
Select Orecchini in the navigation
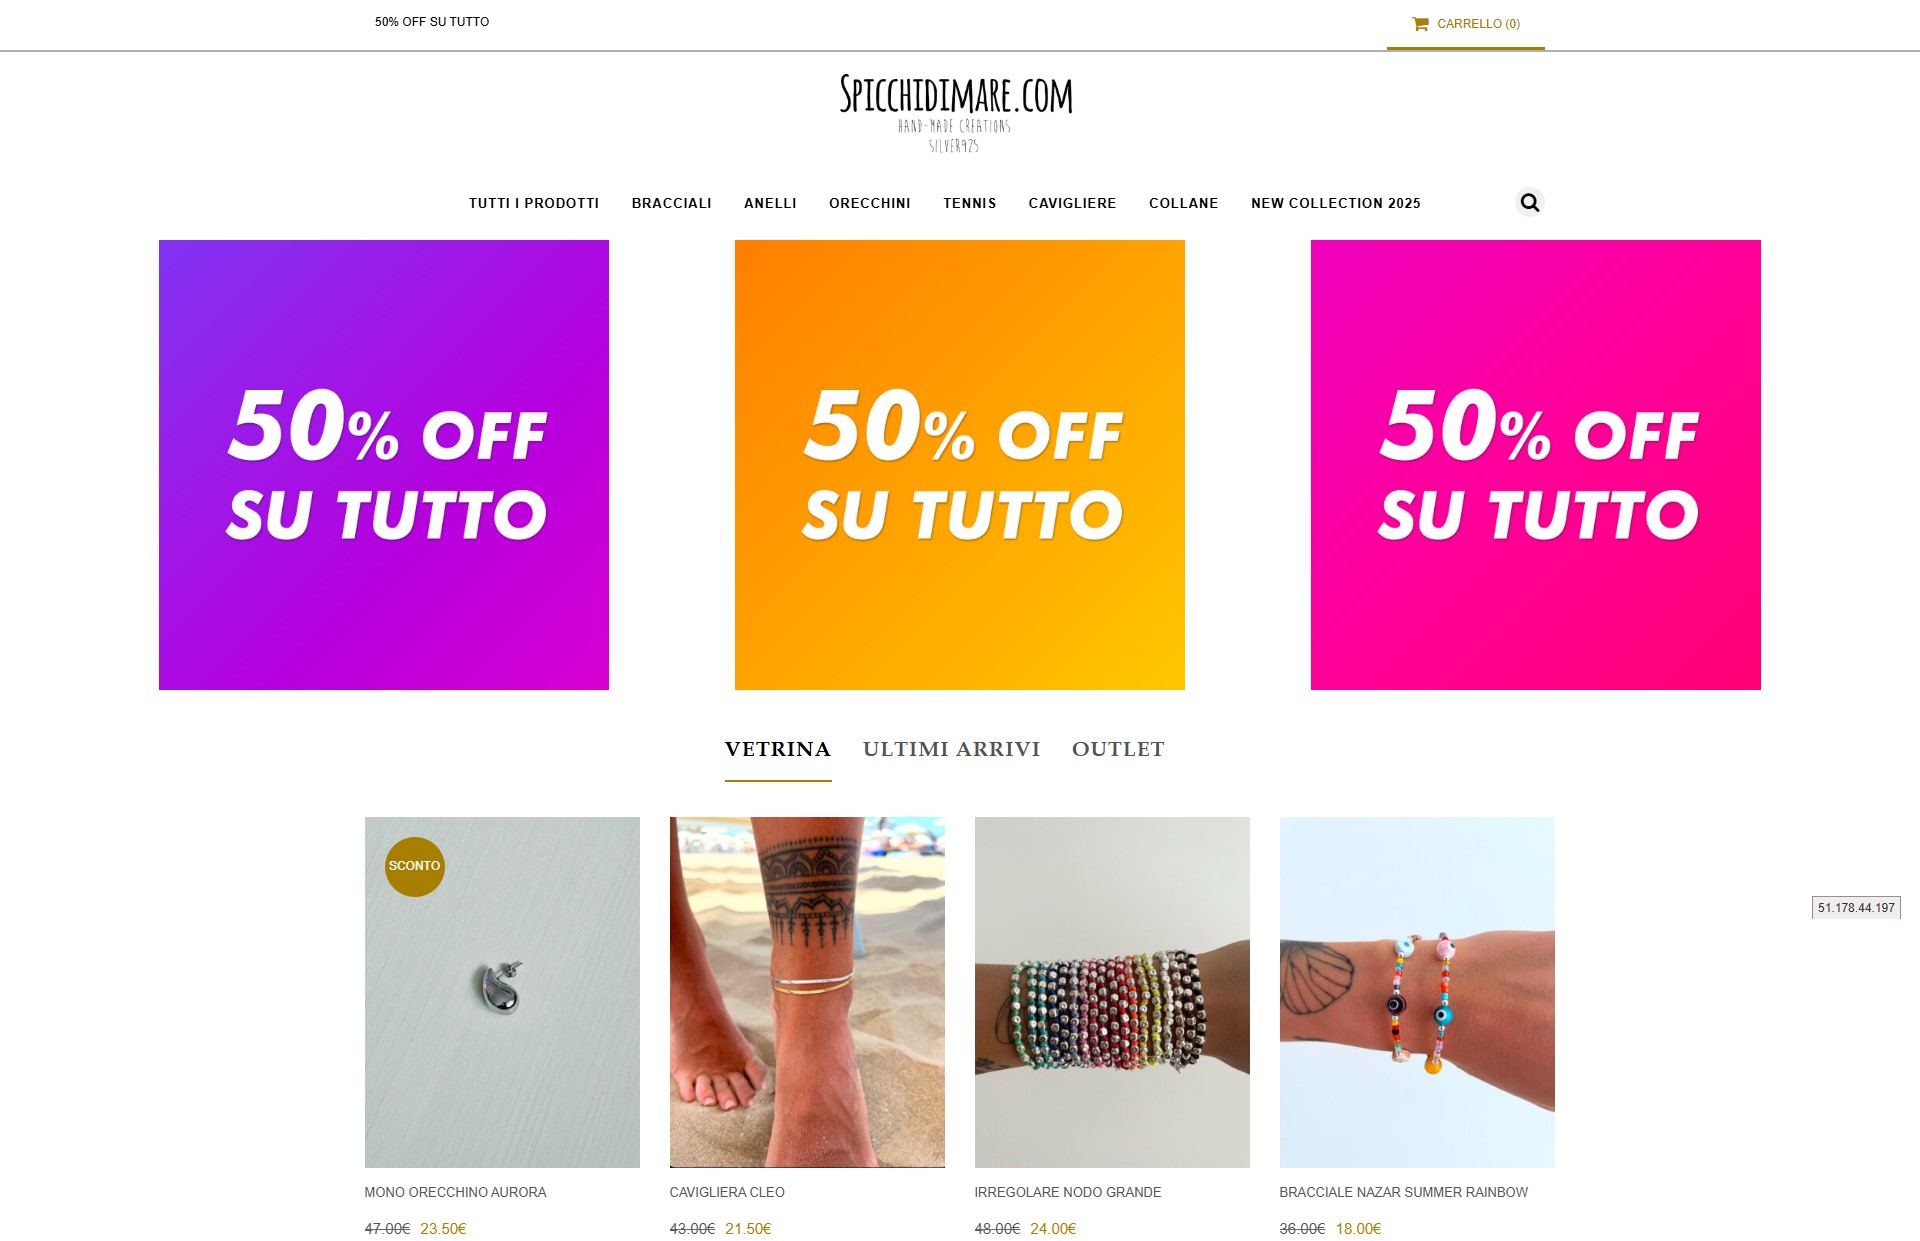[869, 203]
